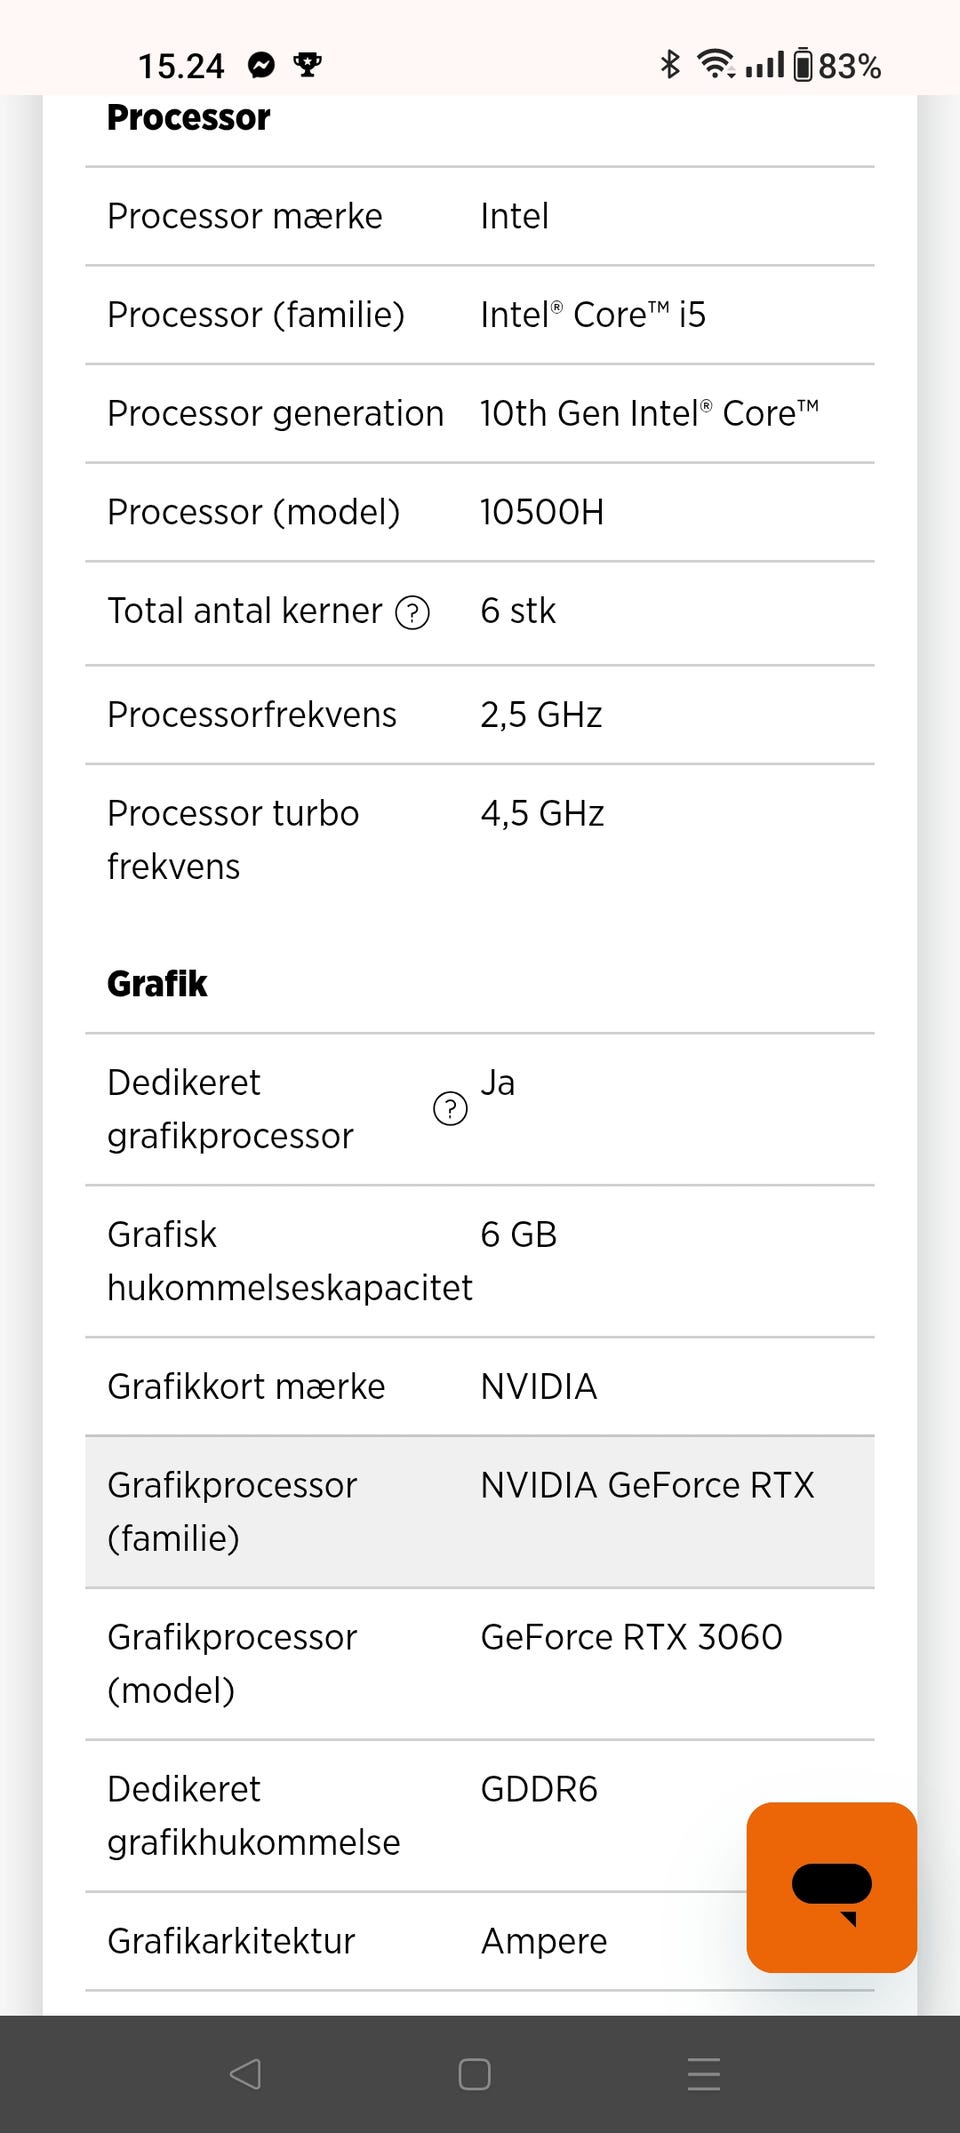Tap the trophy notification icon in status bar

click(x=307, y=66)
